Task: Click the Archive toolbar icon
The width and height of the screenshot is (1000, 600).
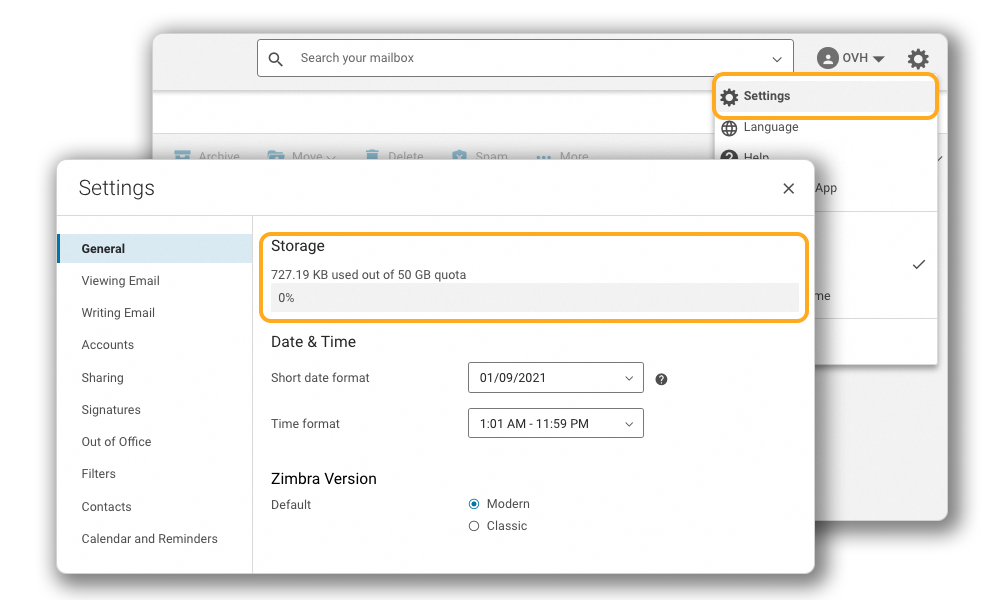Action: (182, 155)
